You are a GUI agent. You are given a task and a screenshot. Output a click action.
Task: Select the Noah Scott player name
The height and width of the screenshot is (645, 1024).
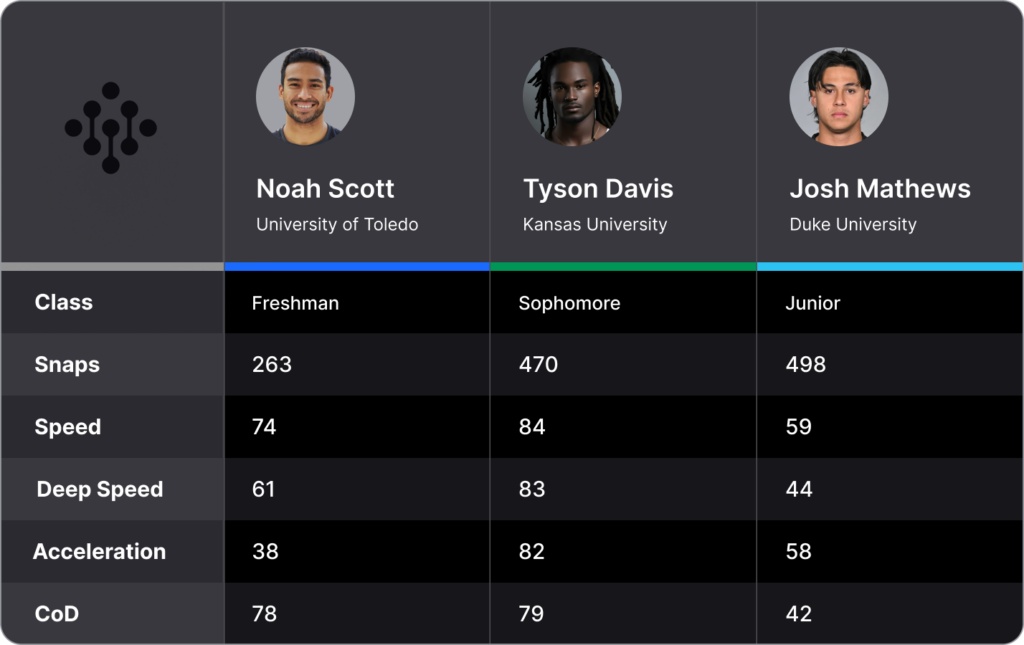pyautogui.click(x=325, y=189)
